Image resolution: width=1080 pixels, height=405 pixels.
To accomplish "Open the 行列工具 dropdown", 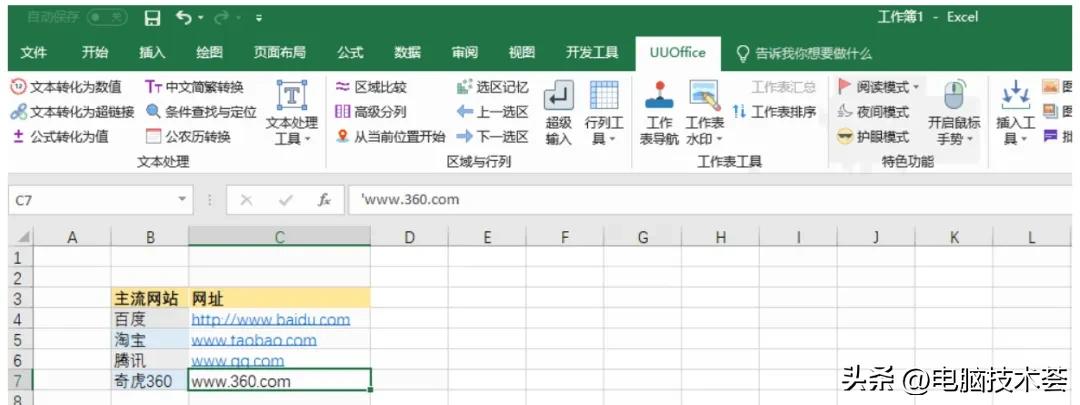I will tap(604, 112).
